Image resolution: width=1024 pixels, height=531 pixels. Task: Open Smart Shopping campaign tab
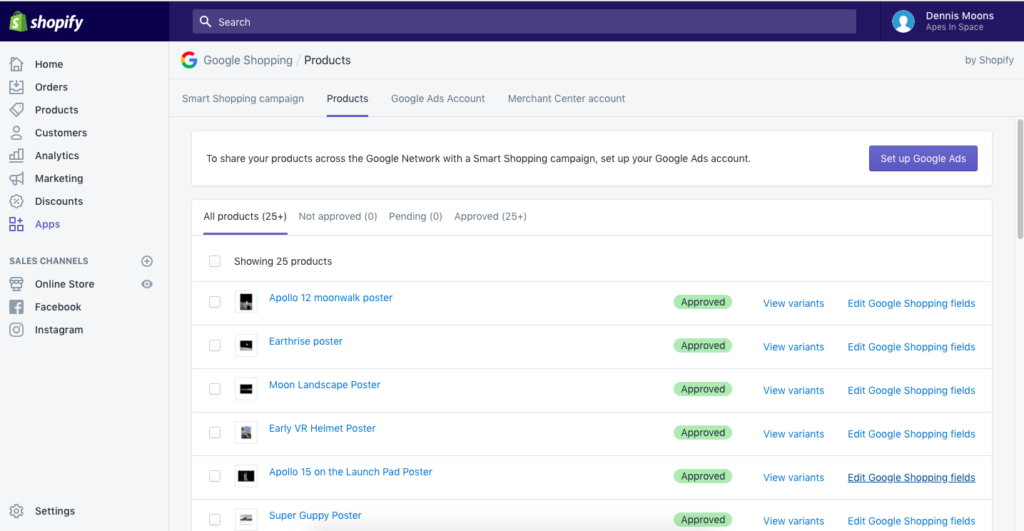pos(243,99)
